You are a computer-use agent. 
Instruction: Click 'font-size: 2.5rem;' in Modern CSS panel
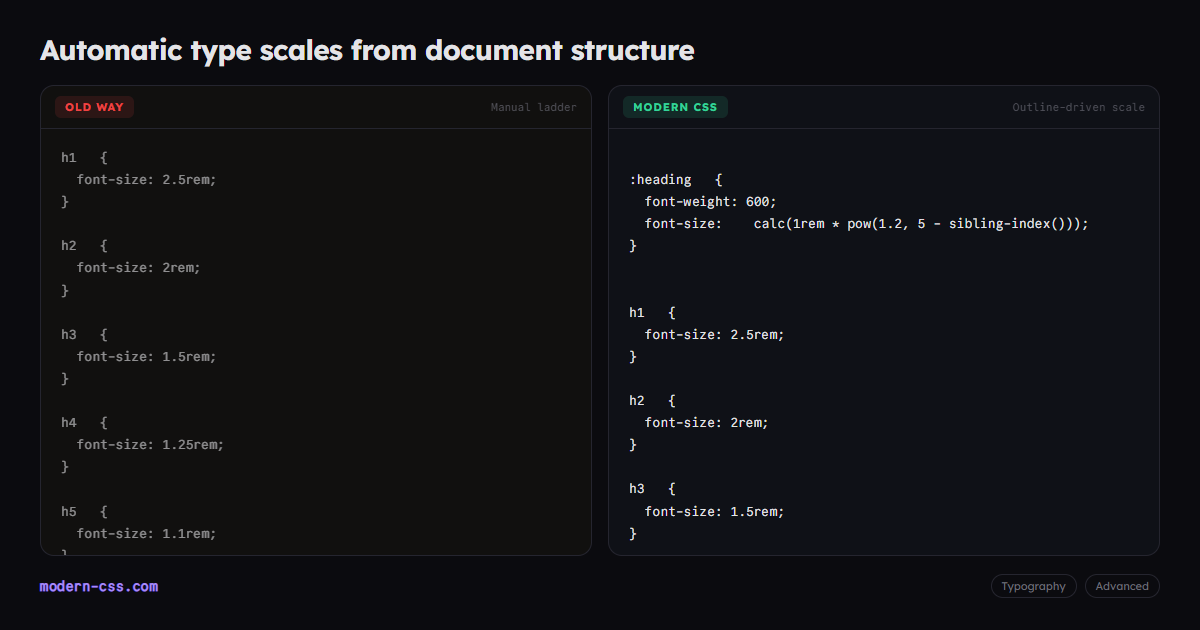(x=714, y=334)
